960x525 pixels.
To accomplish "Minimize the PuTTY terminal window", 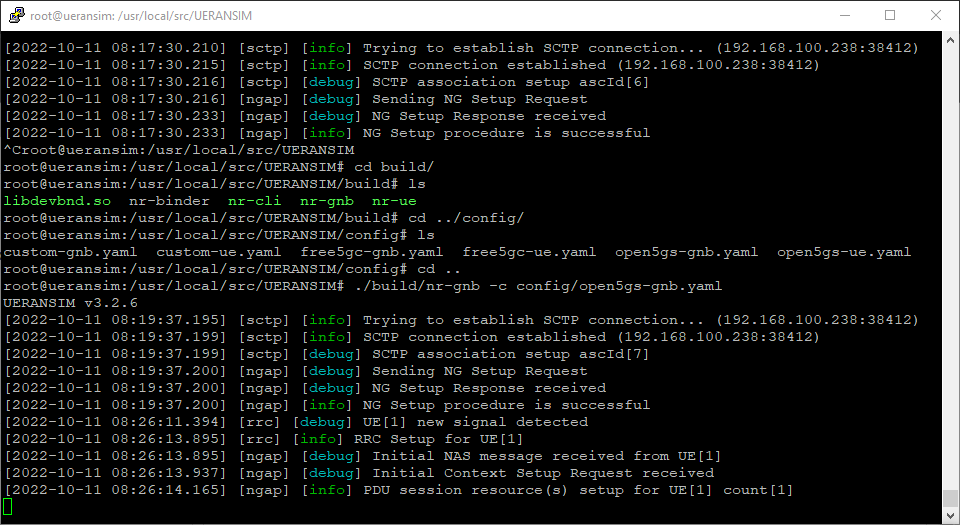I will tap(846, 15).
